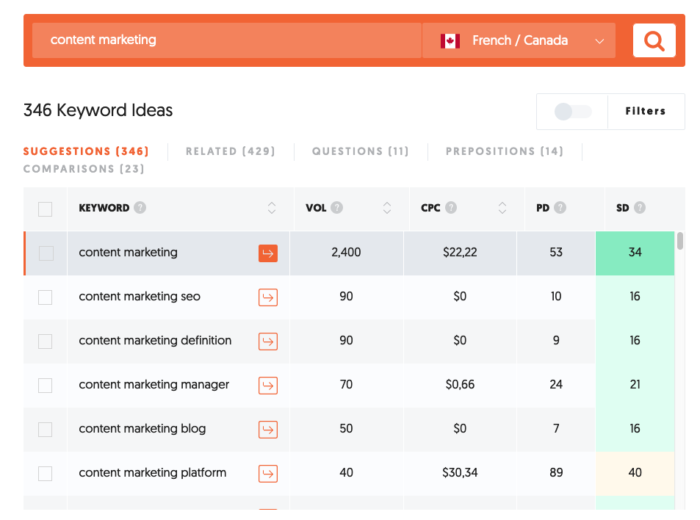Open arrow icon for content marketing platform
Screen dimensions: 700x520
[268, 473]
